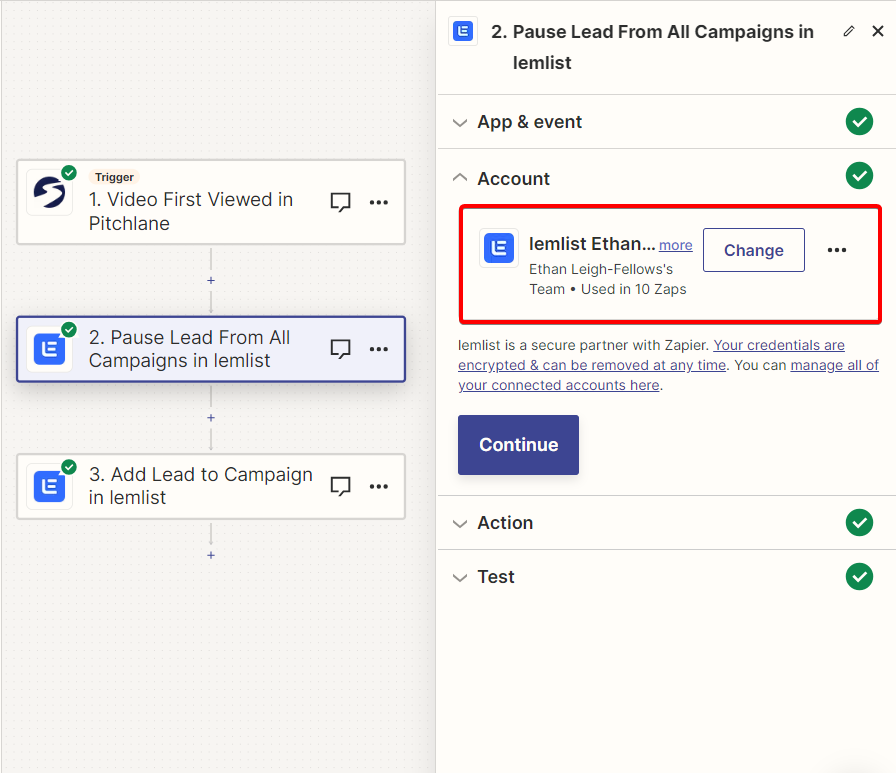Click the Continue button

point(518,444)
